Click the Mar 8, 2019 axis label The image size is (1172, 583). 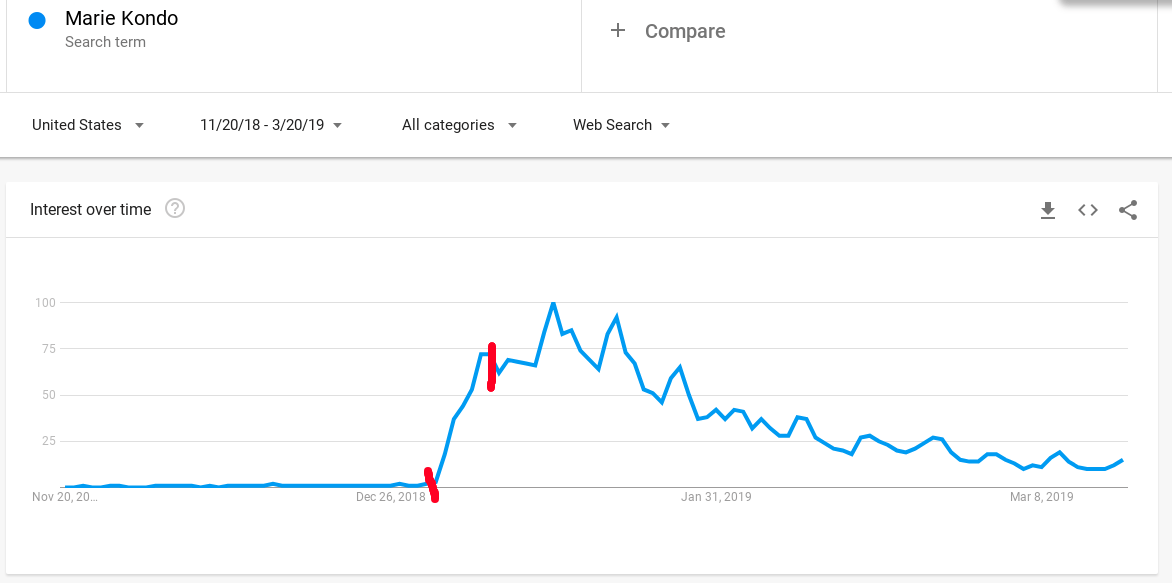click(1042, 497)
